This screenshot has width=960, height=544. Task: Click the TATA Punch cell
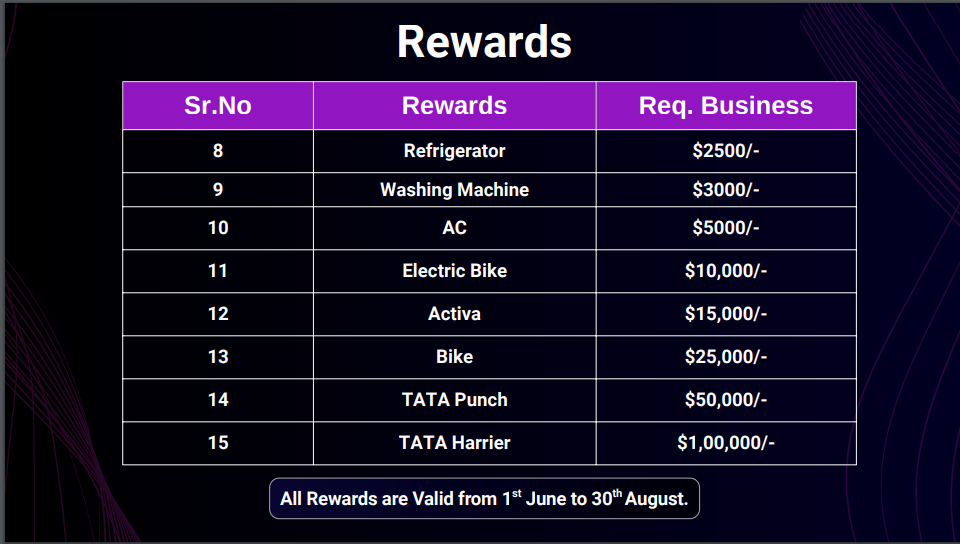tap(454, 400)
